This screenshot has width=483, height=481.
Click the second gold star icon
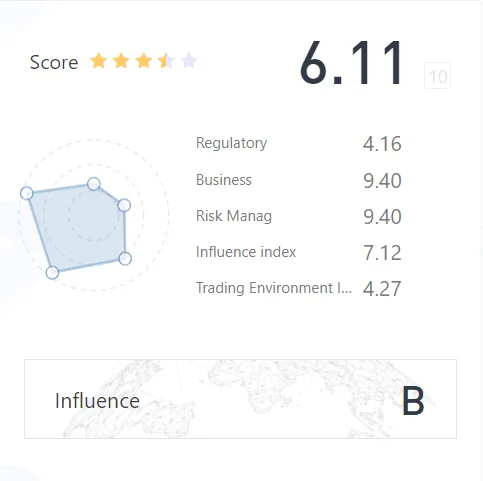(121, 61)
